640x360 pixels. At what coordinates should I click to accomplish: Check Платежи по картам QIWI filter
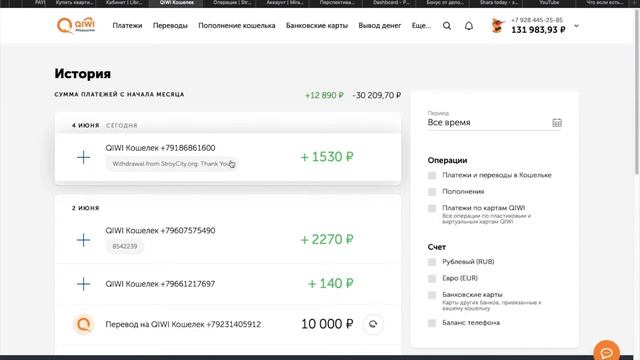click(432, 208)
